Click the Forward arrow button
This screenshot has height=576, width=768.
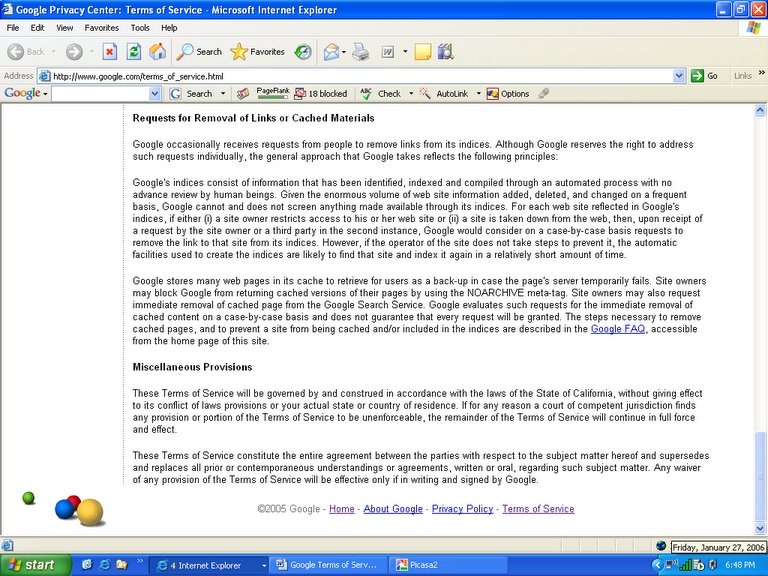click(74, 51)
